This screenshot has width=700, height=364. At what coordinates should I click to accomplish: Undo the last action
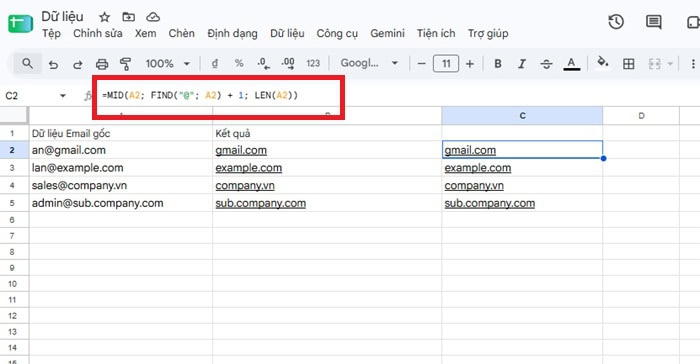coord(53,64)
